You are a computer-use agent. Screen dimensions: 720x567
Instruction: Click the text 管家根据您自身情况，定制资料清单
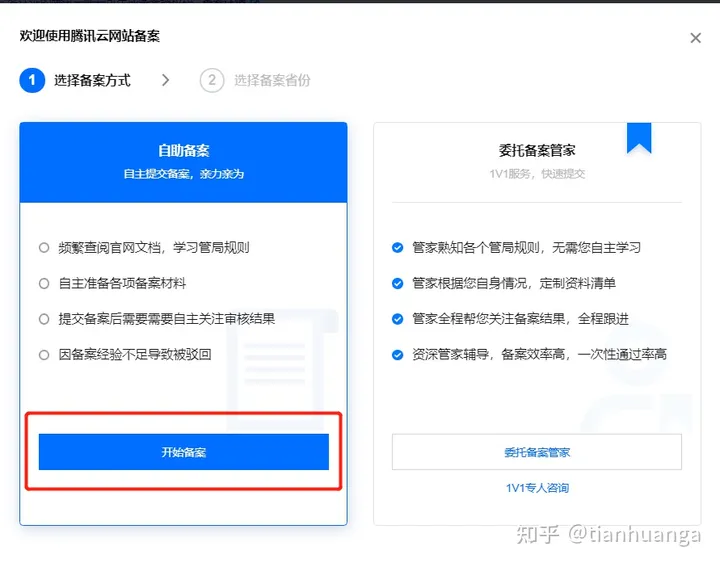pos(514,283)
